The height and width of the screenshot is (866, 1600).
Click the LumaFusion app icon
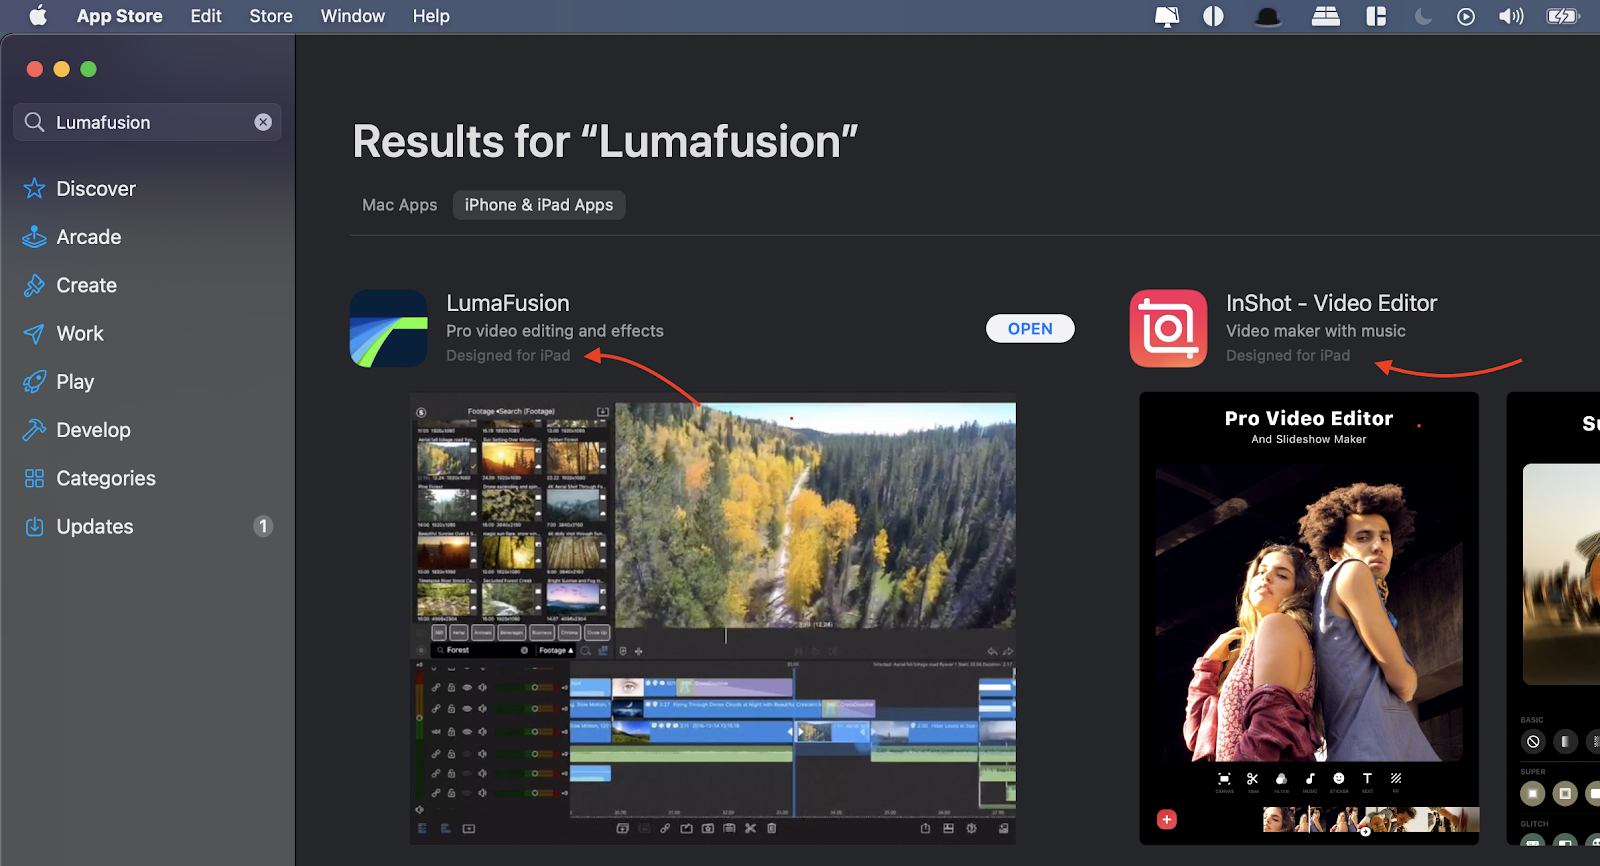pos(389,329)
